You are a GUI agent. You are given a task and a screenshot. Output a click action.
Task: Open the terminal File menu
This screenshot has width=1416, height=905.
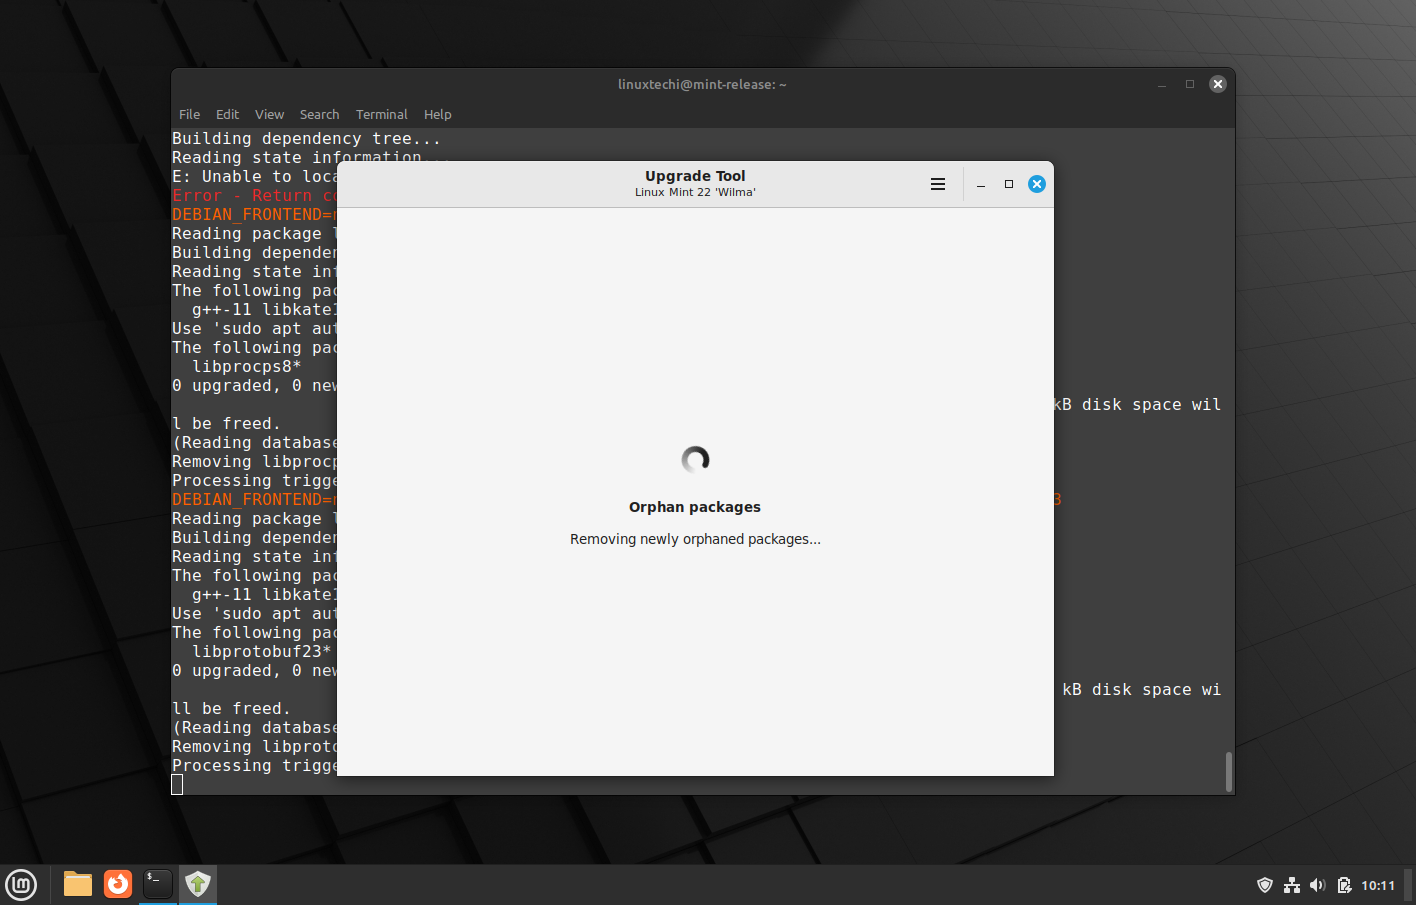point(189,114)
